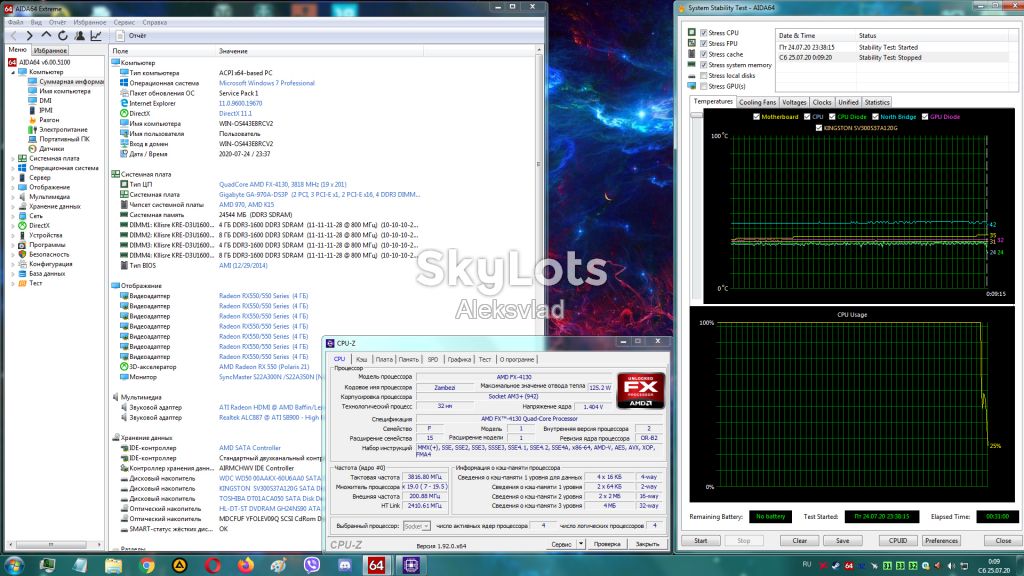Open the Windows Start menu
The width and height of the screenshot is (1024, 576).
(x=14, y=565)
